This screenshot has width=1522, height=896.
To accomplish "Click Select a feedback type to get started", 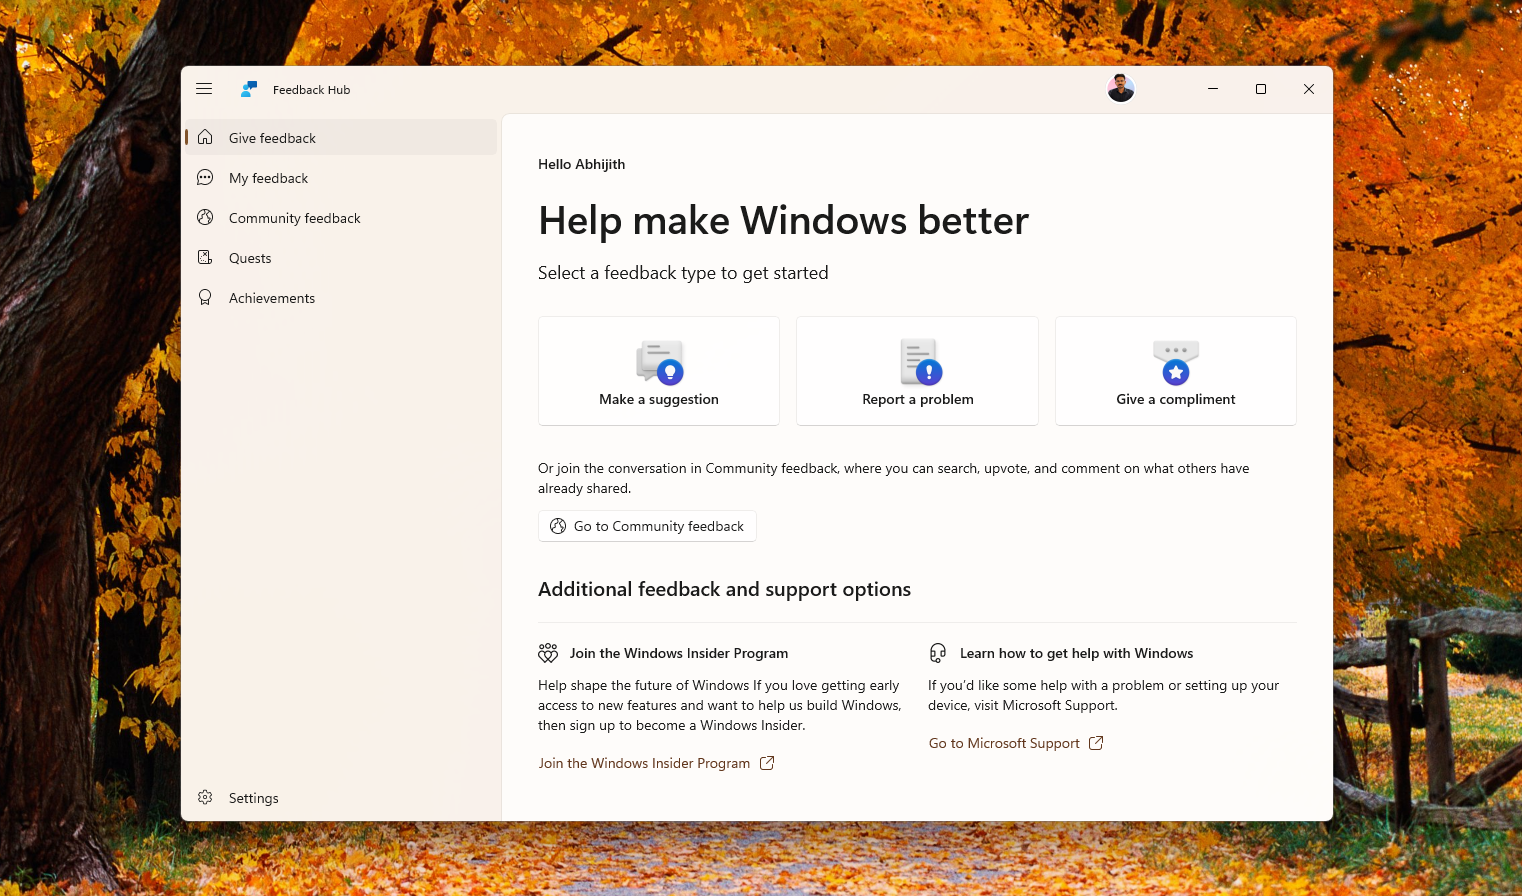I will (x=683, y=273).
